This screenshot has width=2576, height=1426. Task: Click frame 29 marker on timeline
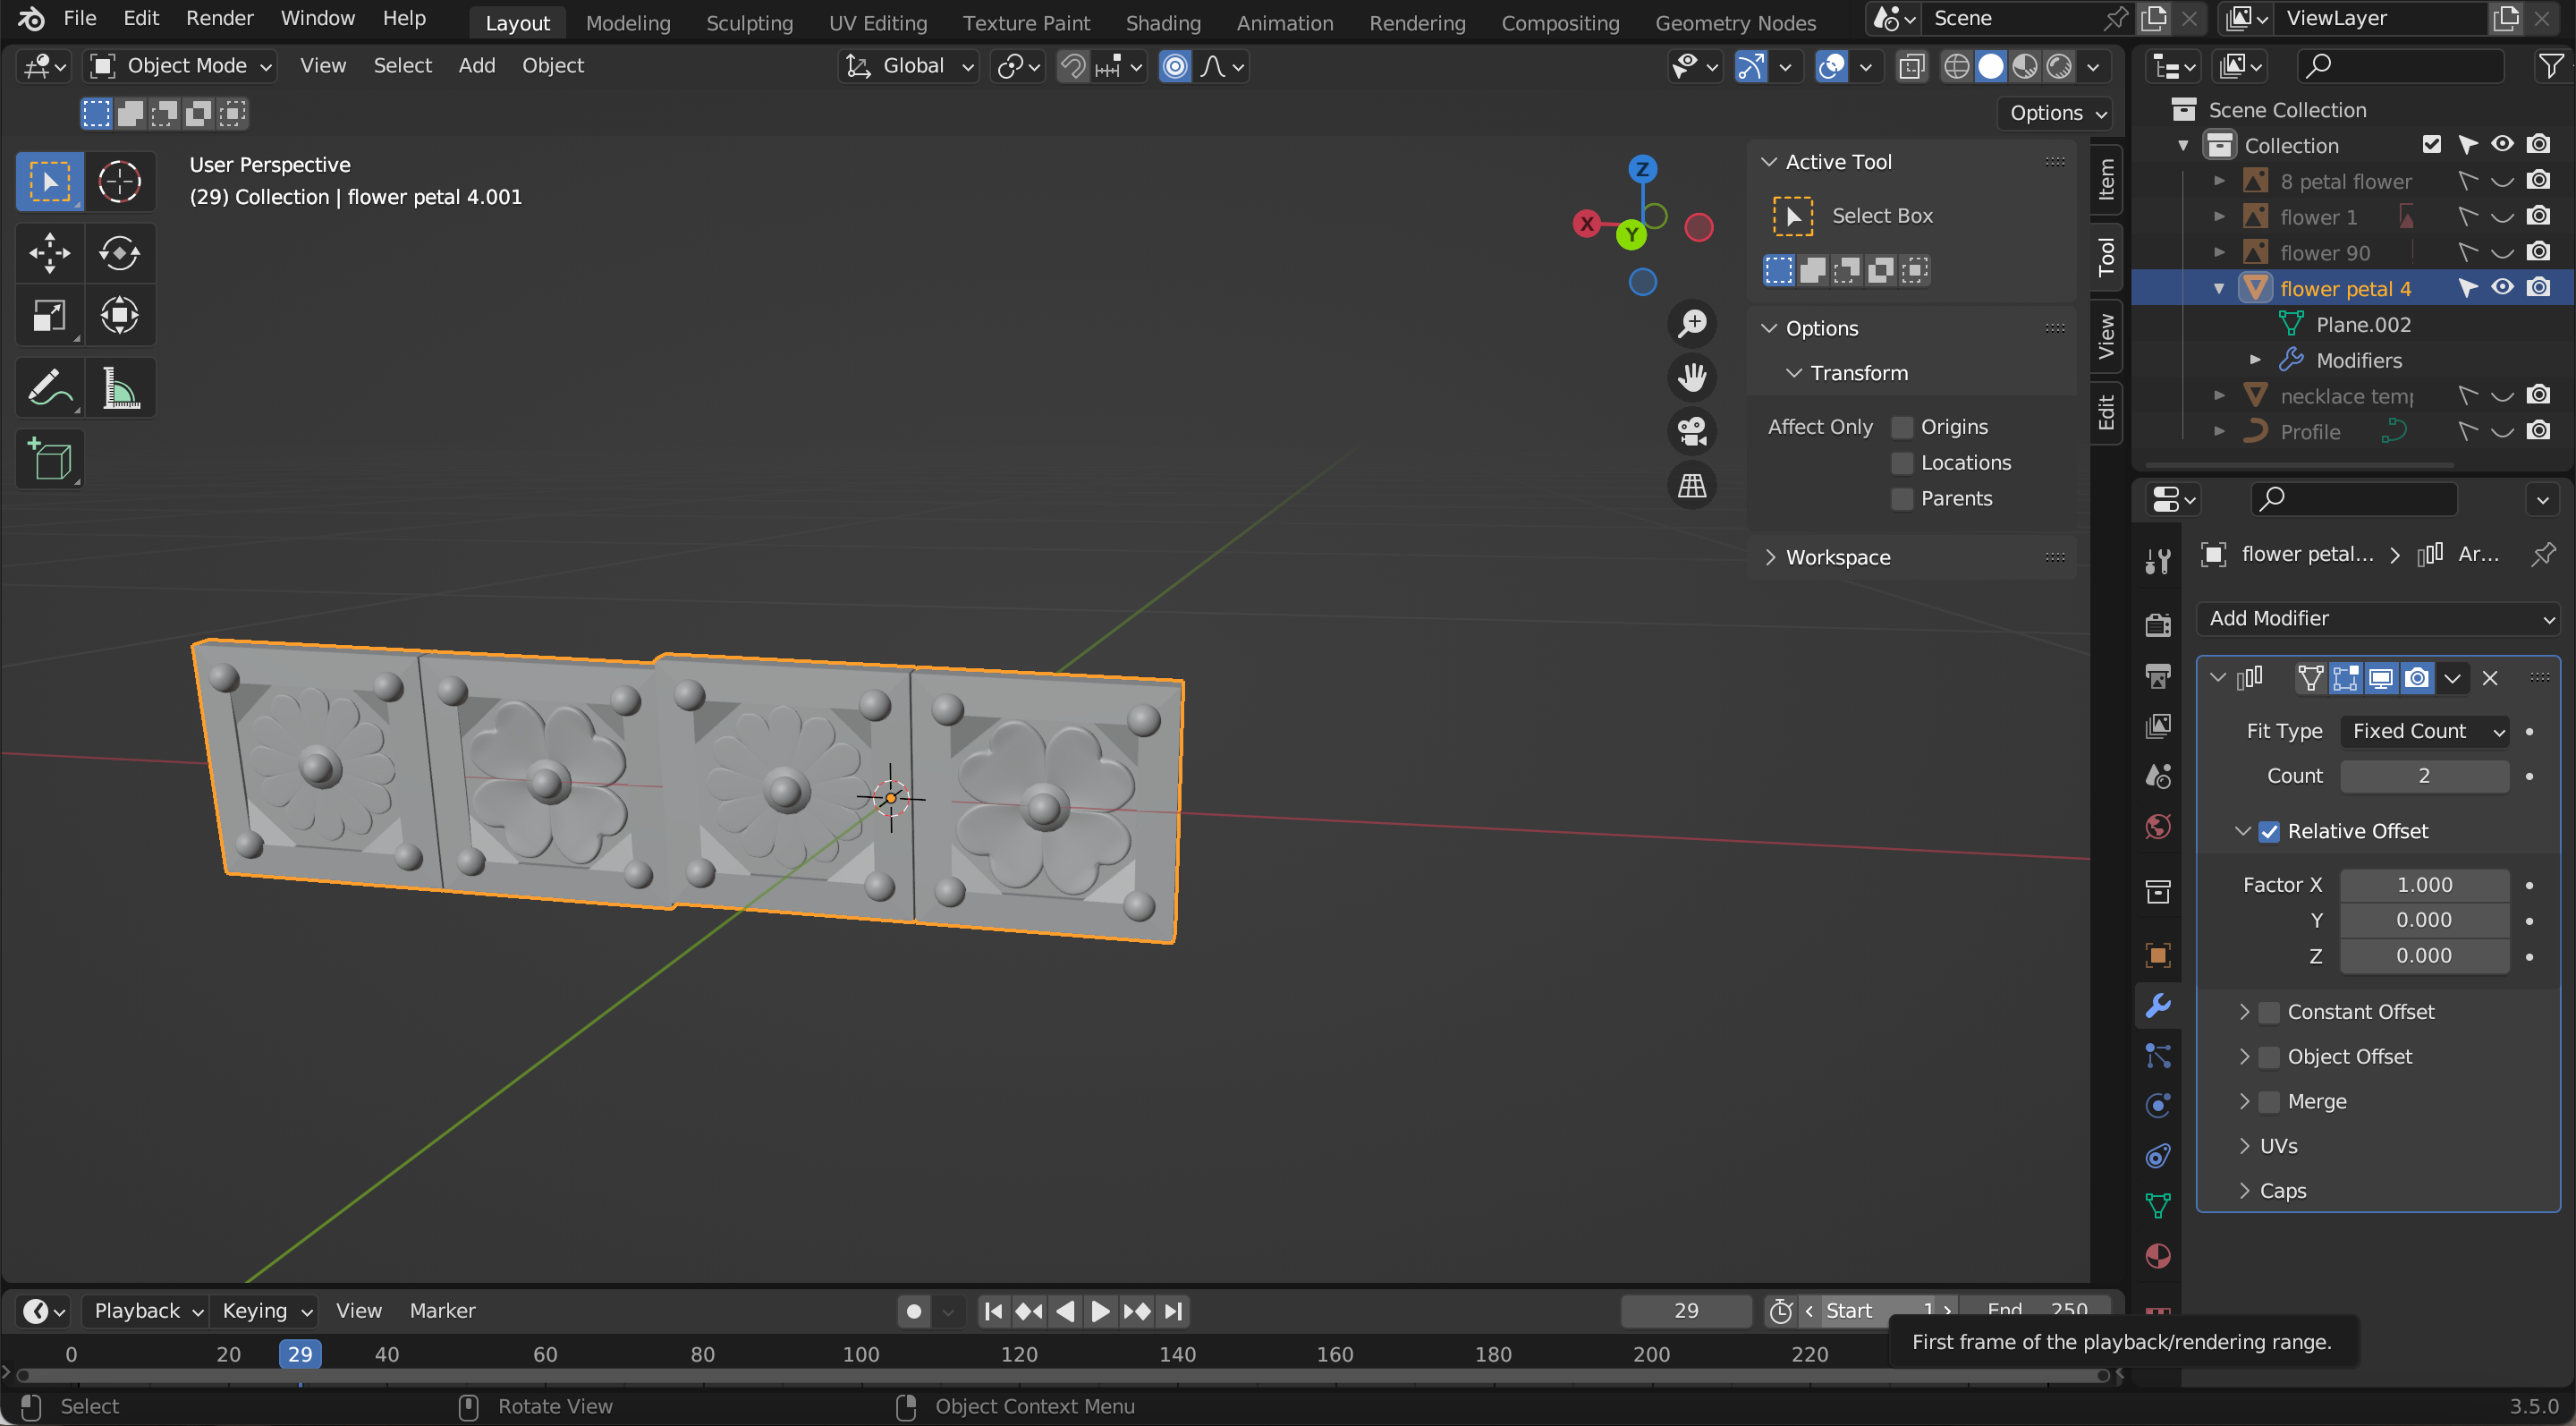tap(300, 1355)
